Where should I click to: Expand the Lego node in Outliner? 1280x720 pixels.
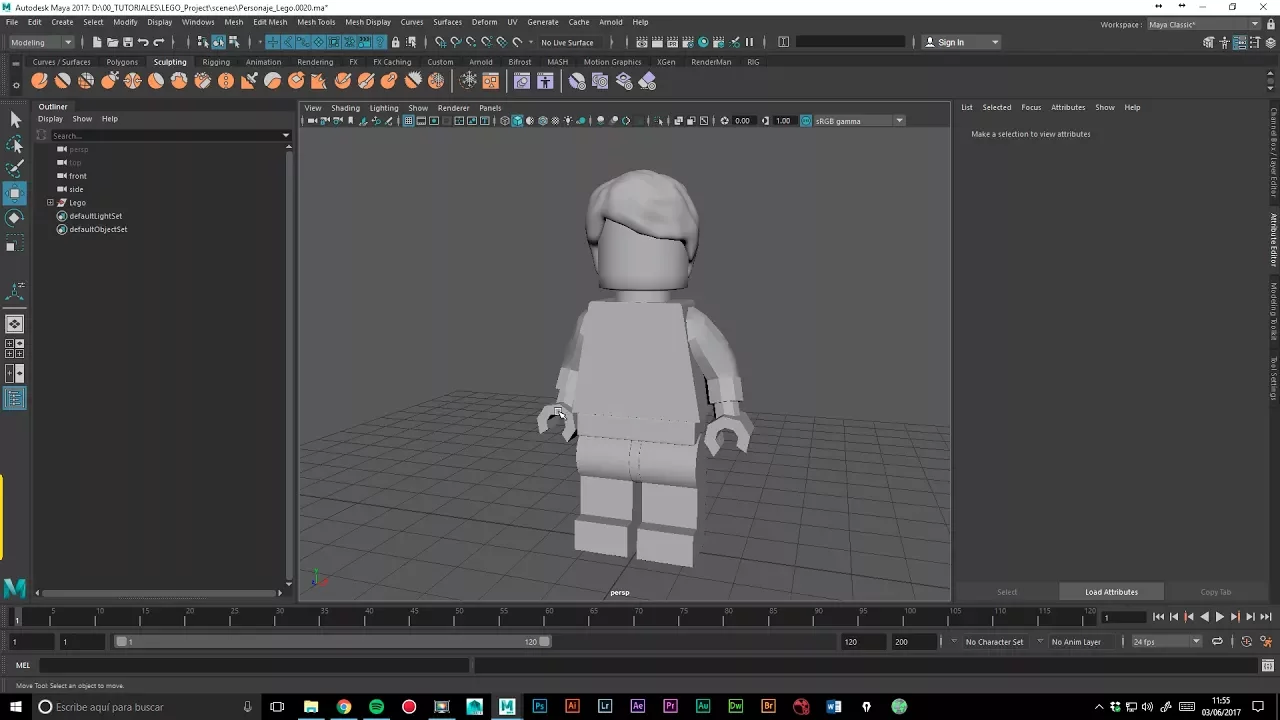pos(50,203)
